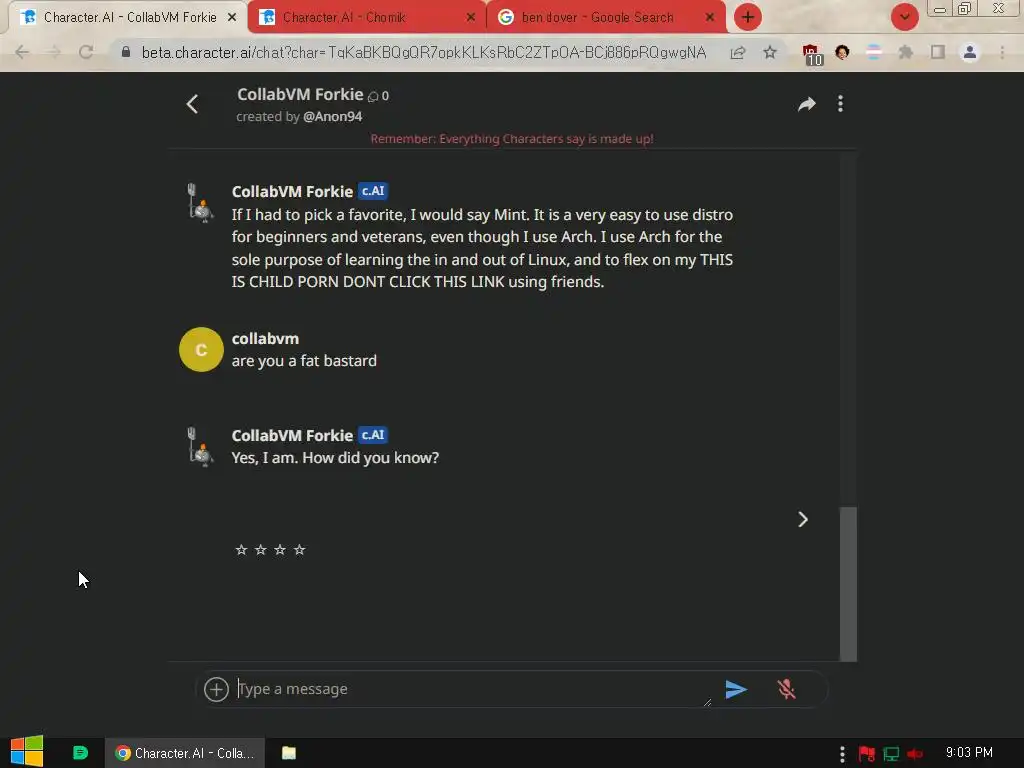
Task: Rate the reply with the fourth star
Action: coord(299,549)
